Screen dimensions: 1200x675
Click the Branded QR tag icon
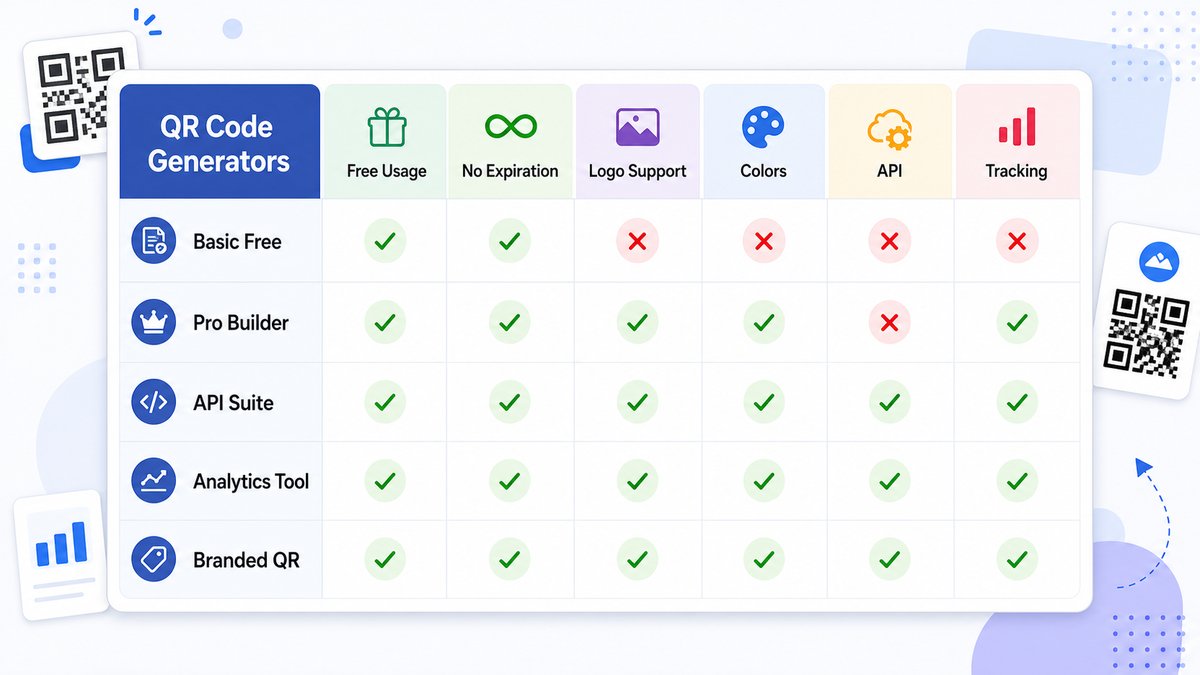coord(154,560)
